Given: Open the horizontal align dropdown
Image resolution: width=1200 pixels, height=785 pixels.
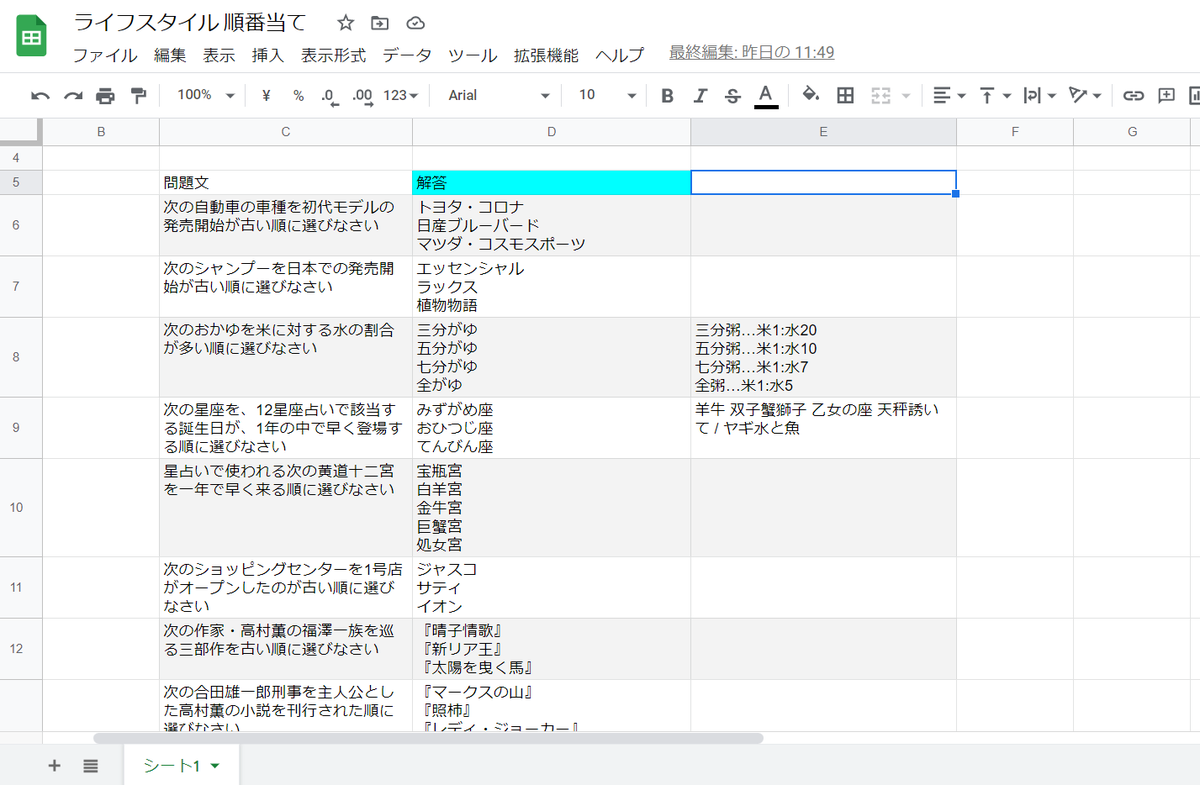Looking at the screenshot, I should pyautogui.click(x=949, y=95).
